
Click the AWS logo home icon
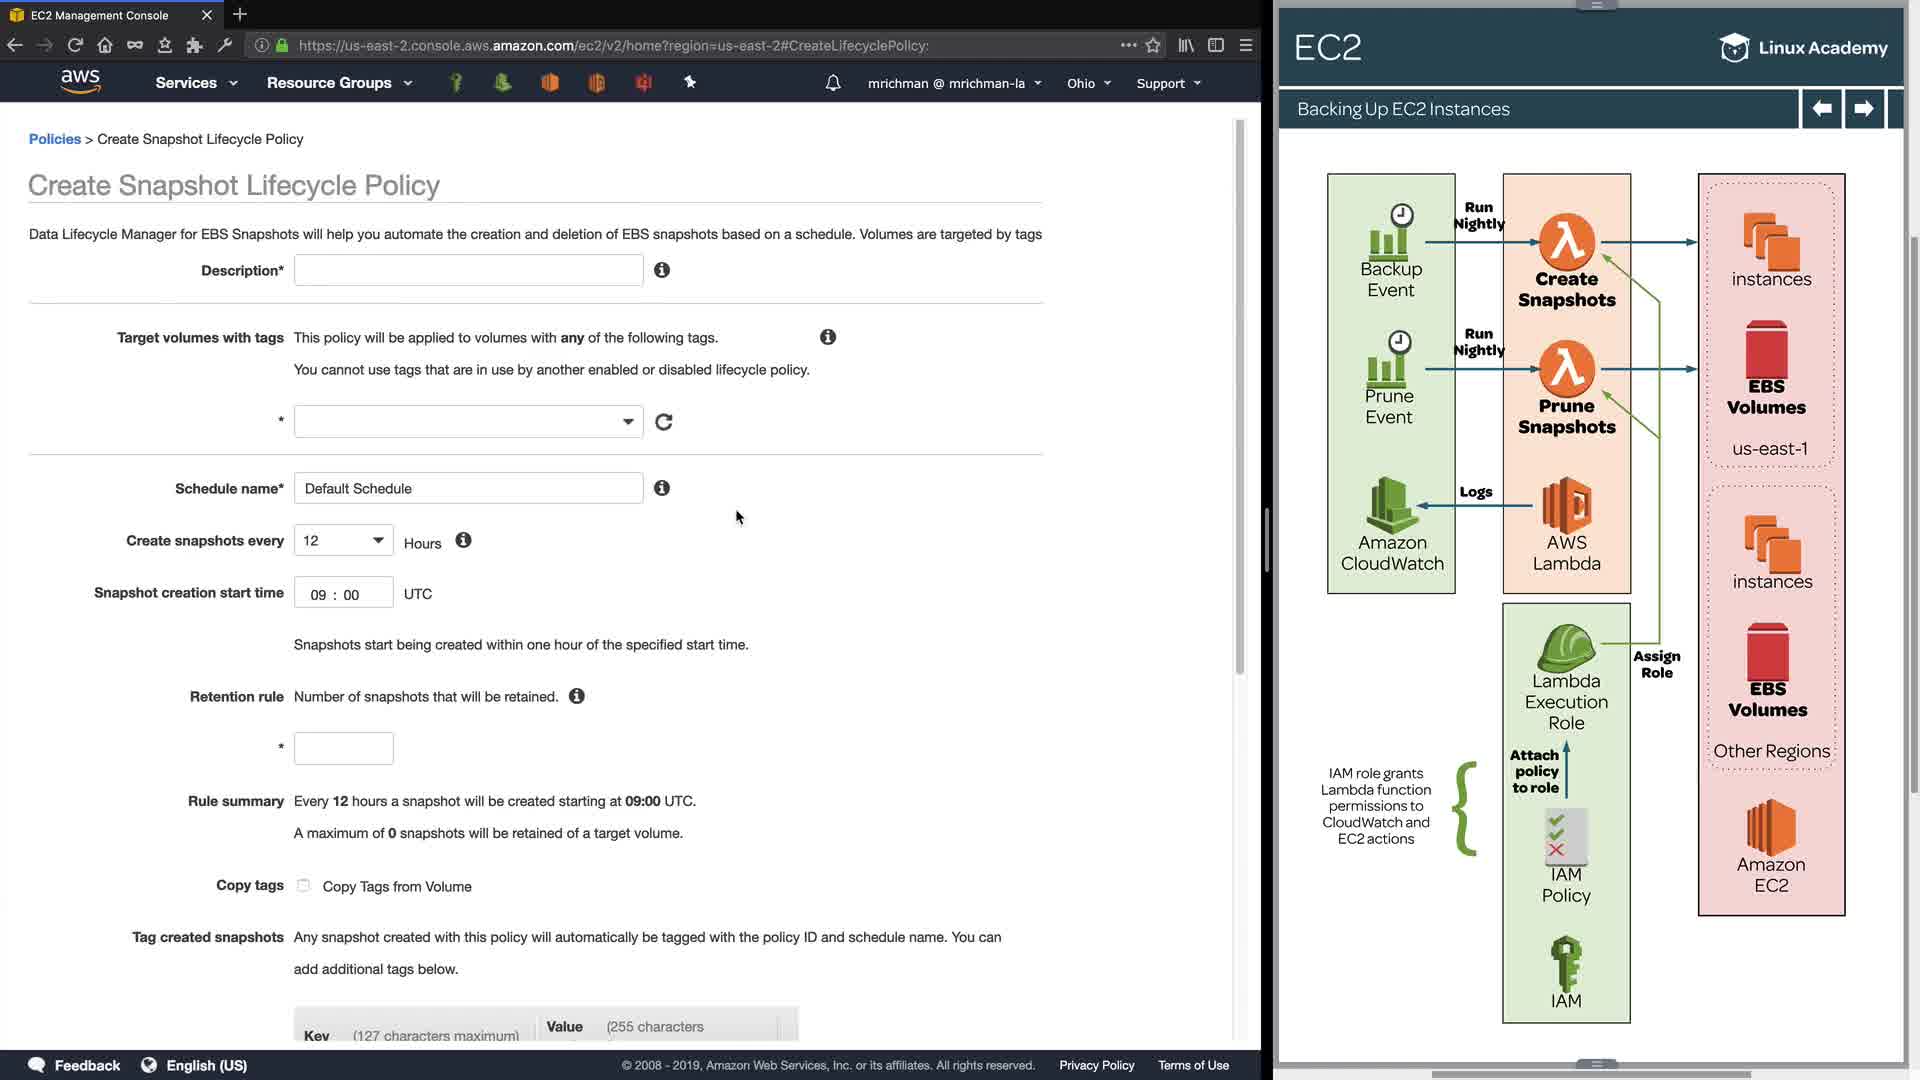(80, 82)
